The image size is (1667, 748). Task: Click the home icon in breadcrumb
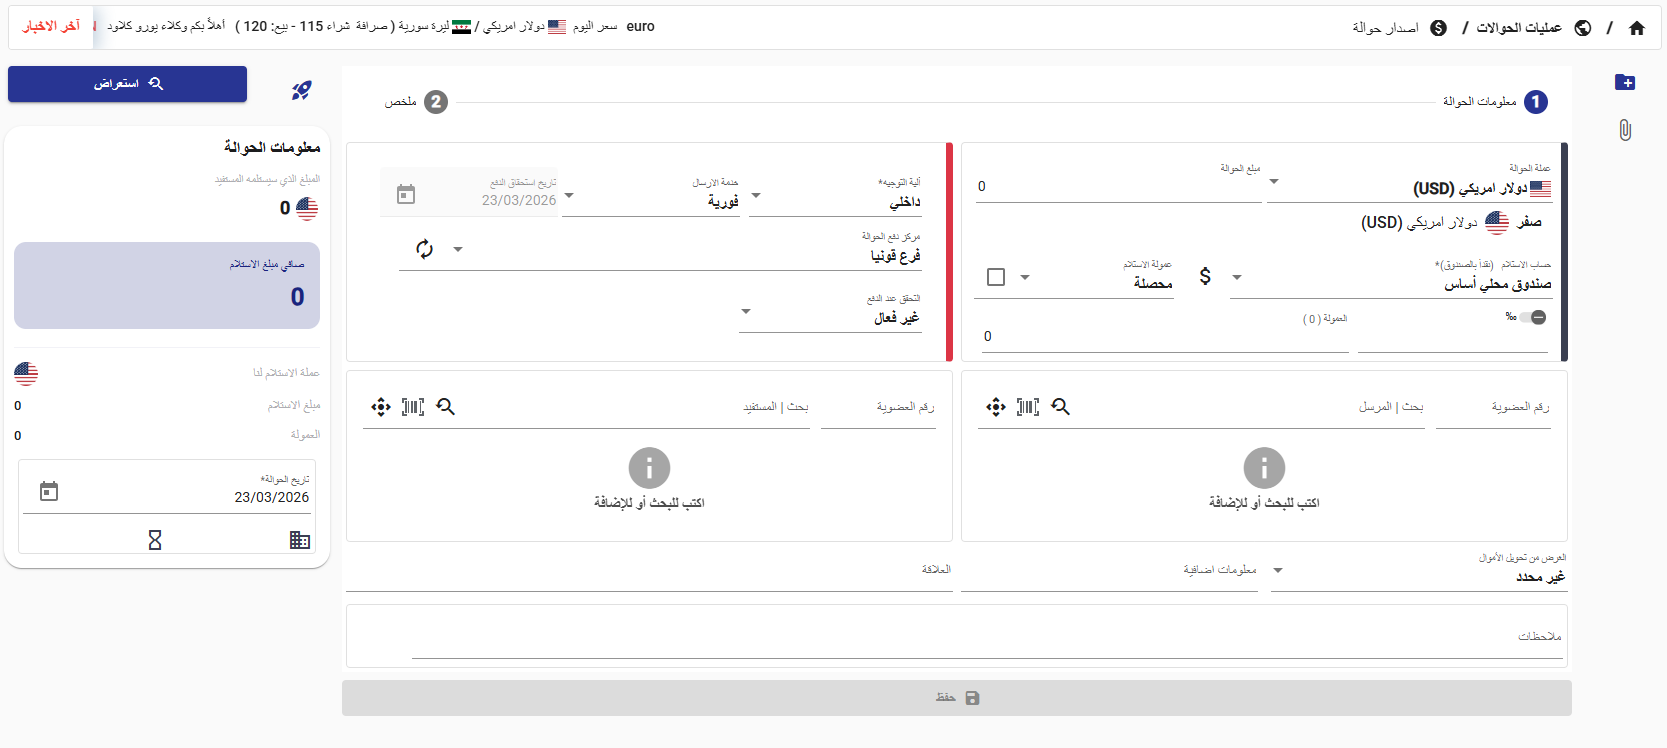(1637, 28)
